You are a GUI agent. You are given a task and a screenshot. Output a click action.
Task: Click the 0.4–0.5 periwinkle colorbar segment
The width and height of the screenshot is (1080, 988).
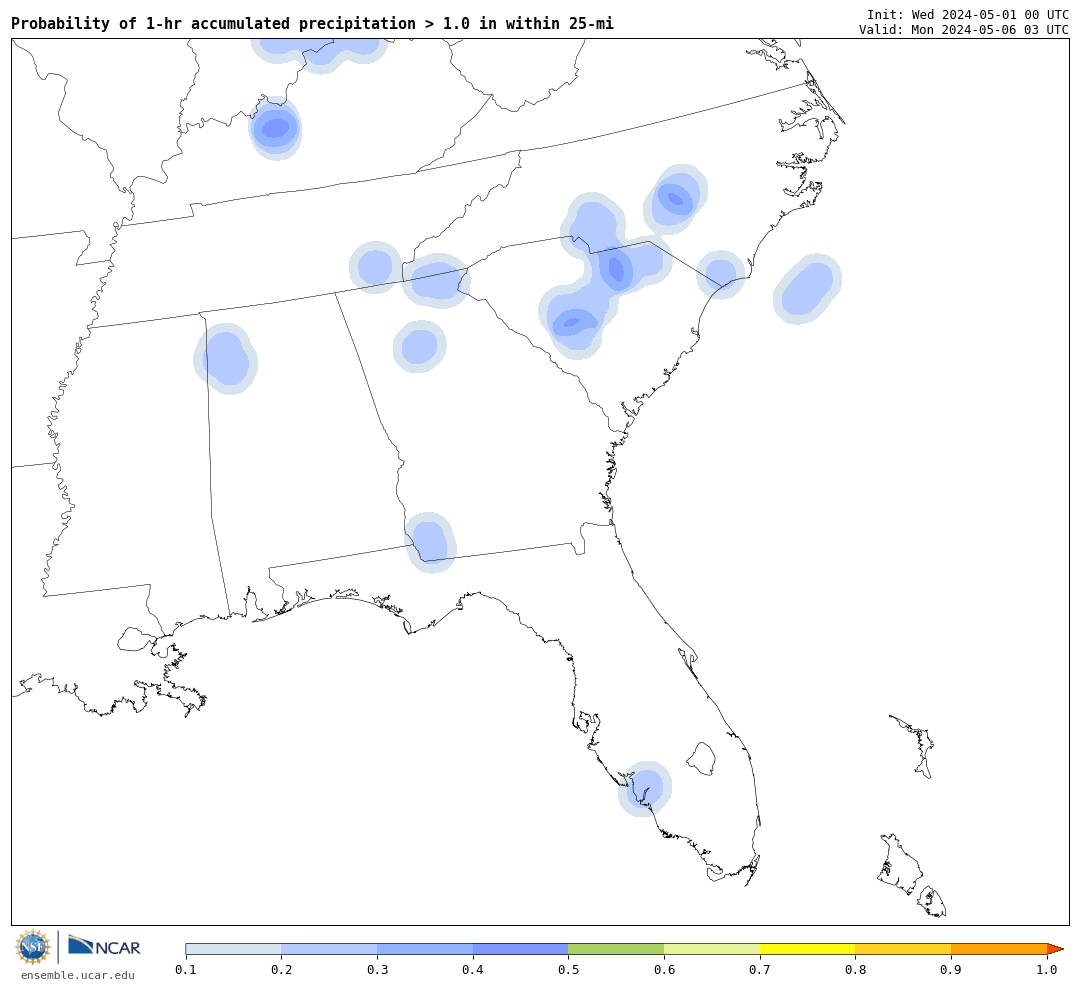click(521, 949)
